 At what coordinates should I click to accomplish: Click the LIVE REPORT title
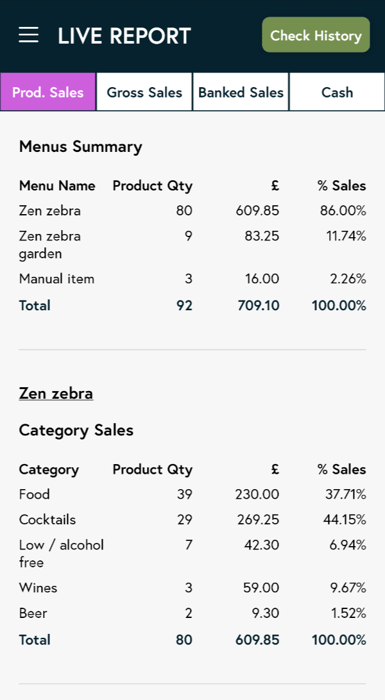(124, 36)
